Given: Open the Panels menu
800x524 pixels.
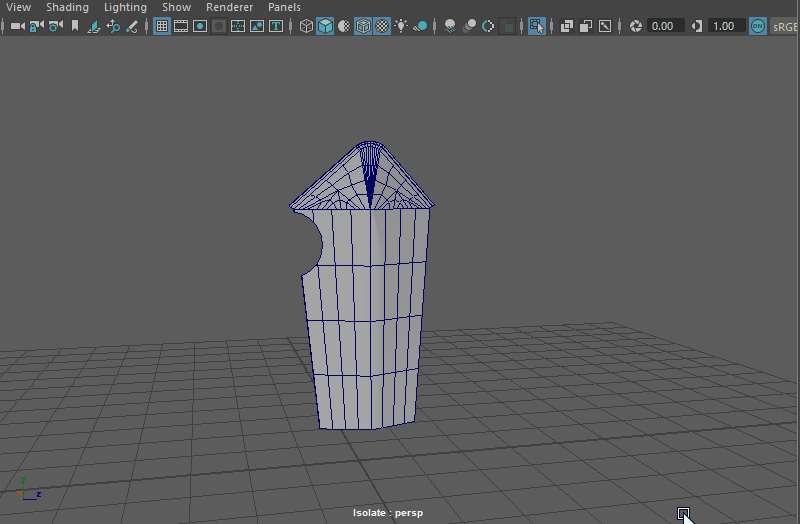Looking at the screenshot, I should click(x=284, y=7).
